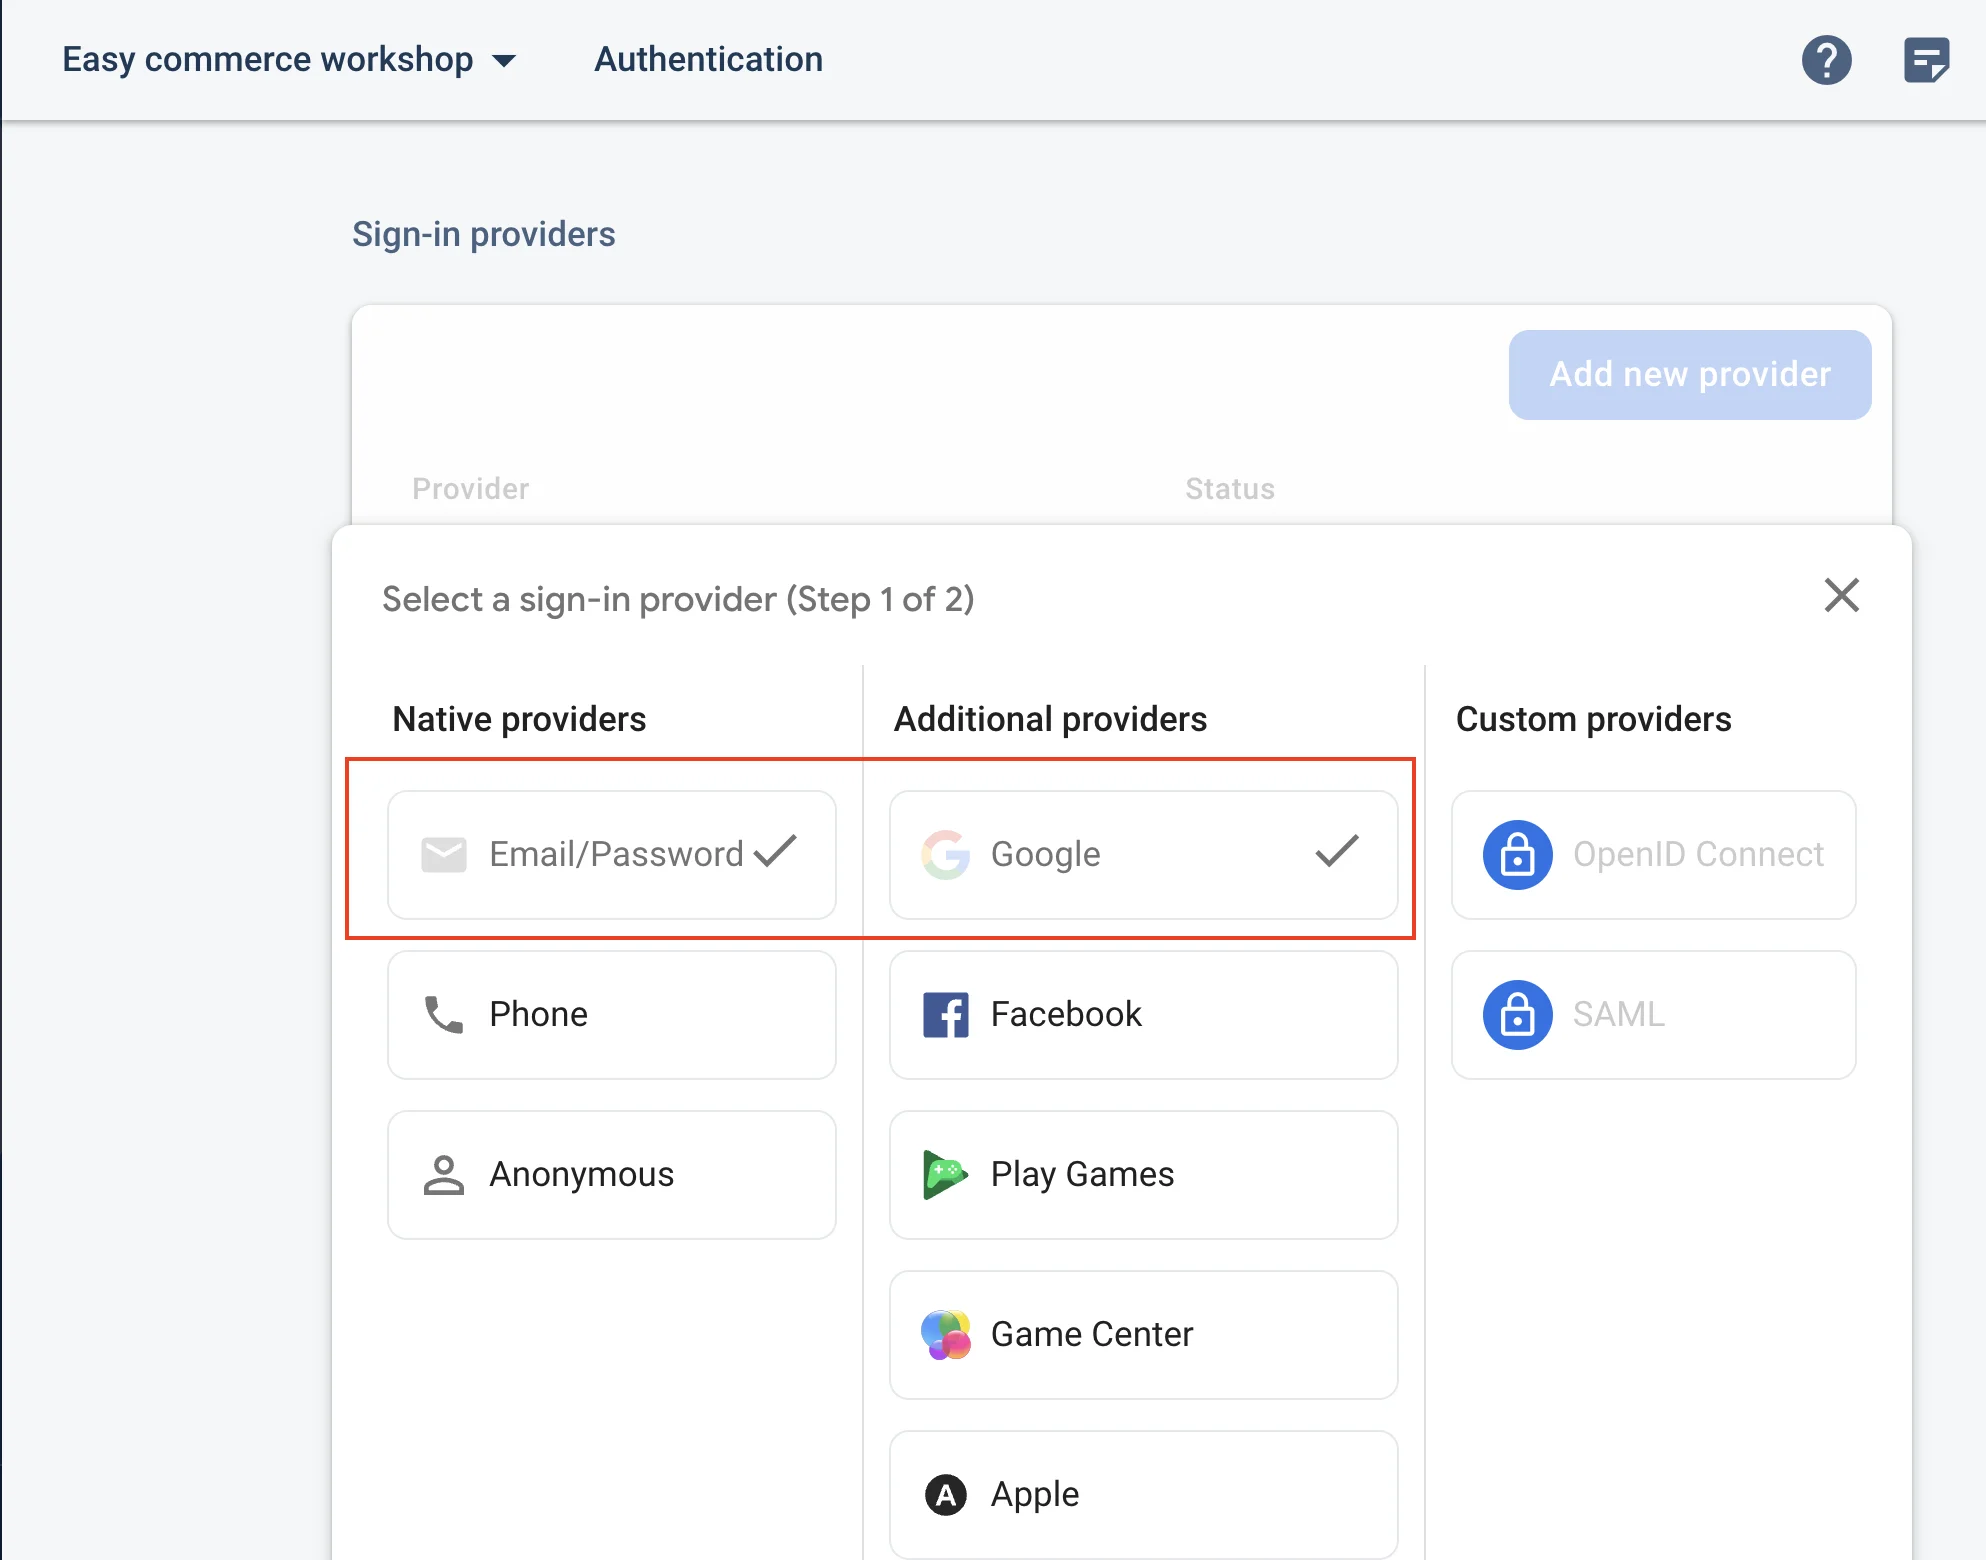This screenshot has height=1560, width=1986.
Task: Close the sign-in provider selection panel
Action: click(1841, 595)
